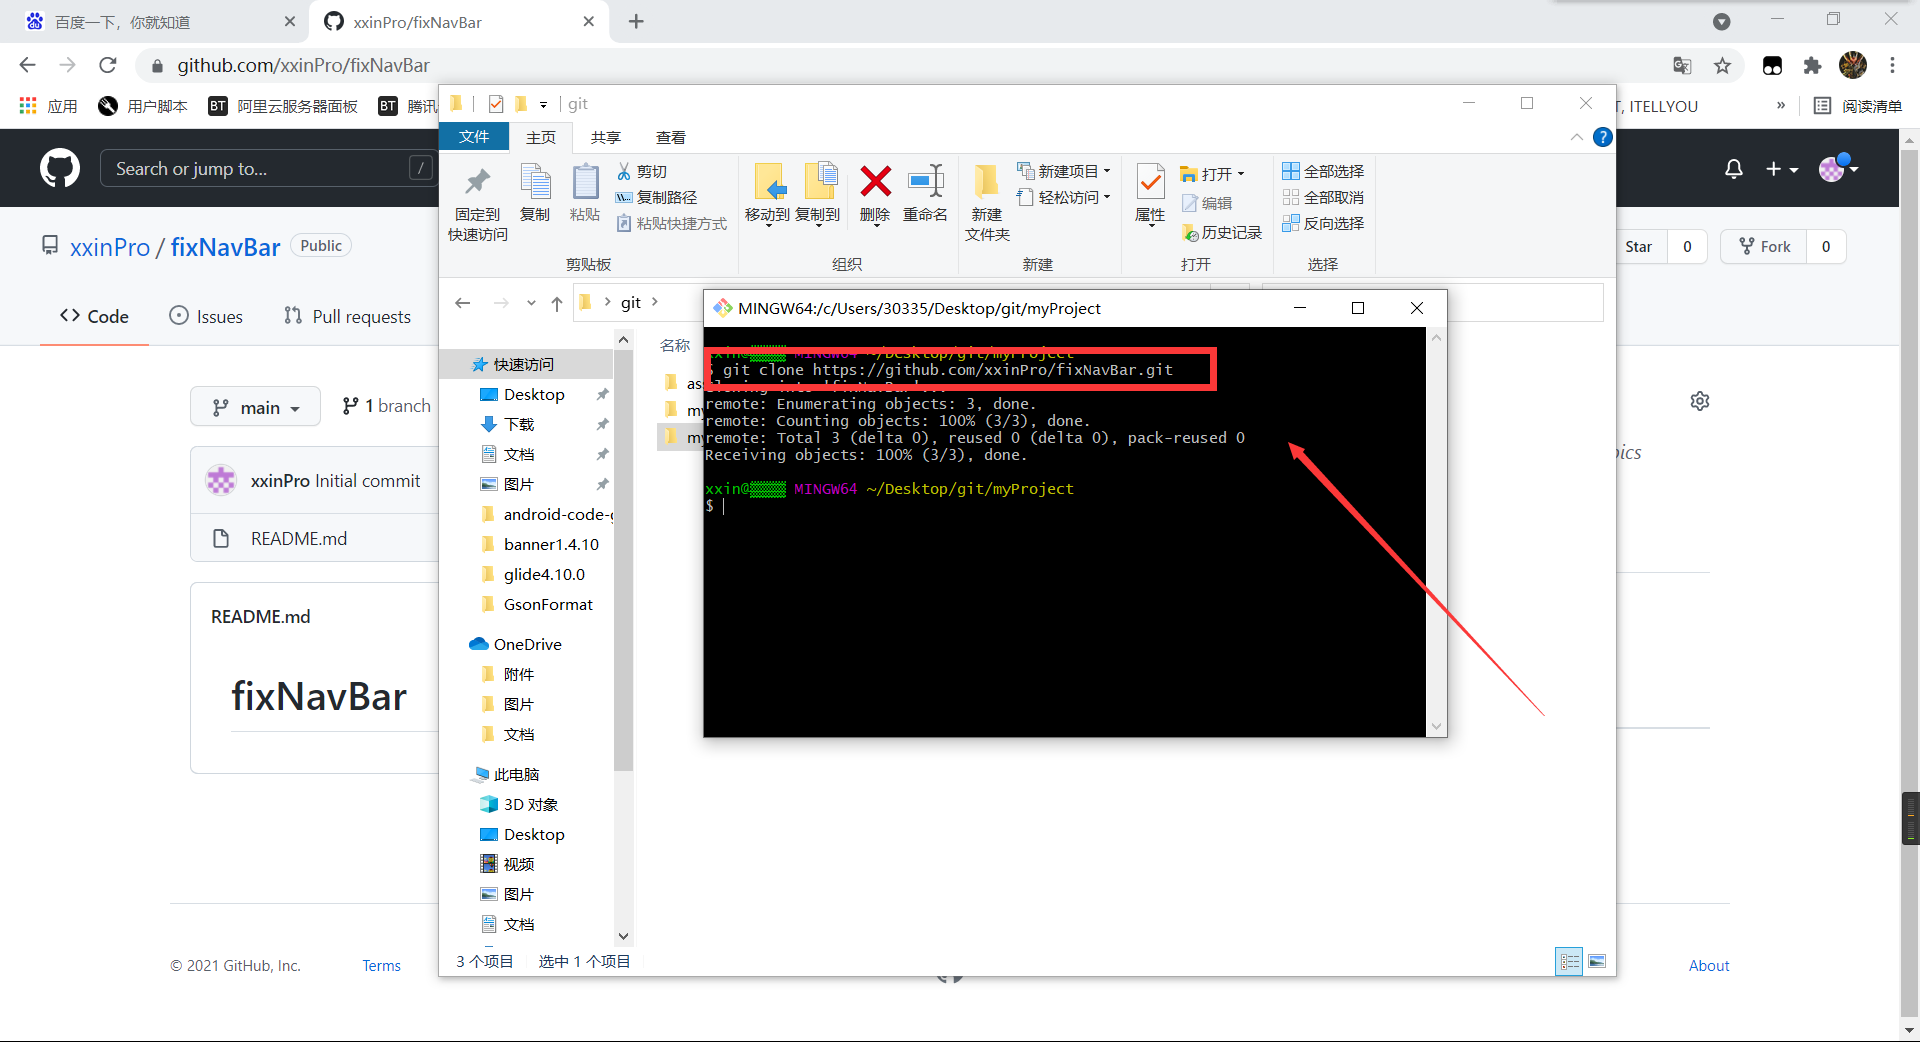Open the main branch dropdown

255,407
